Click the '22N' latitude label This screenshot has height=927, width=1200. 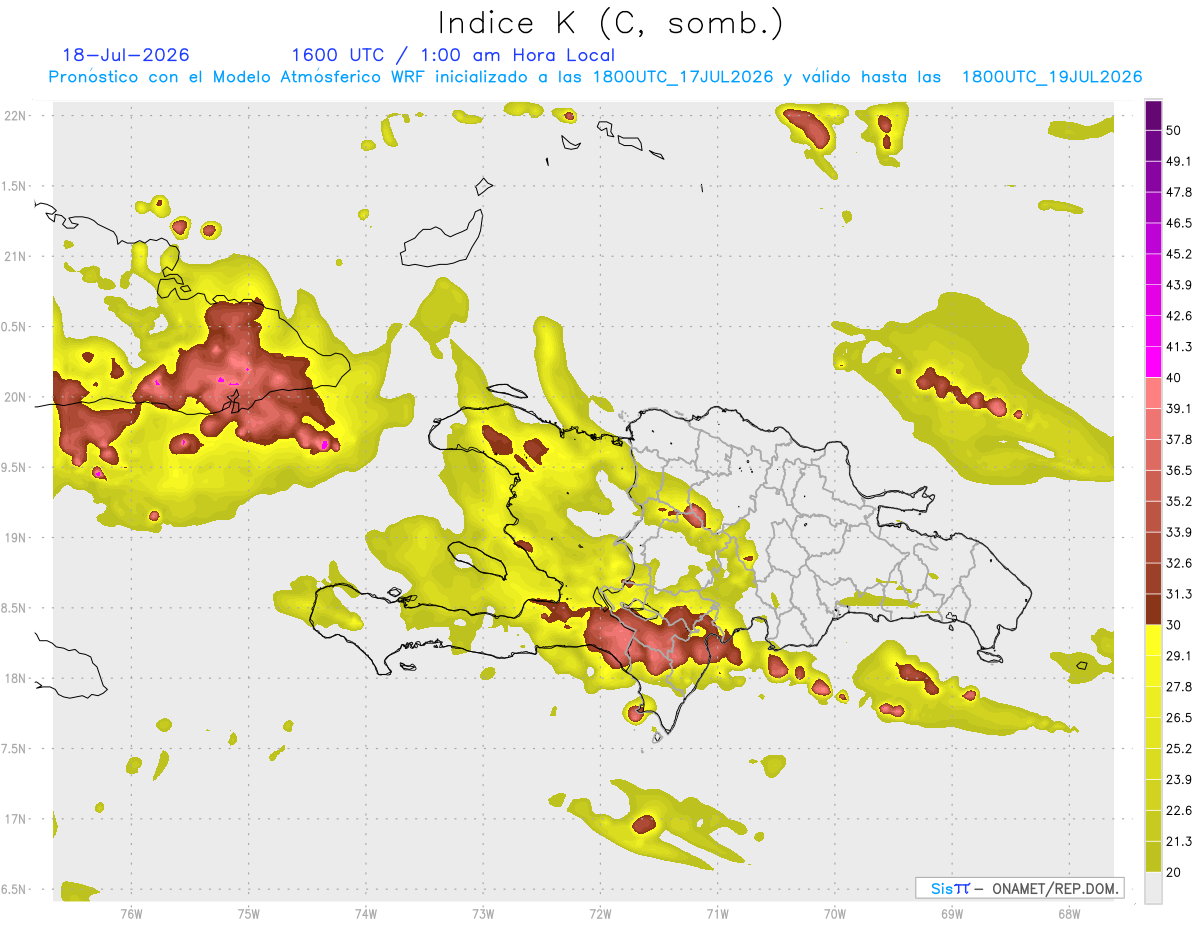point(17,116)
